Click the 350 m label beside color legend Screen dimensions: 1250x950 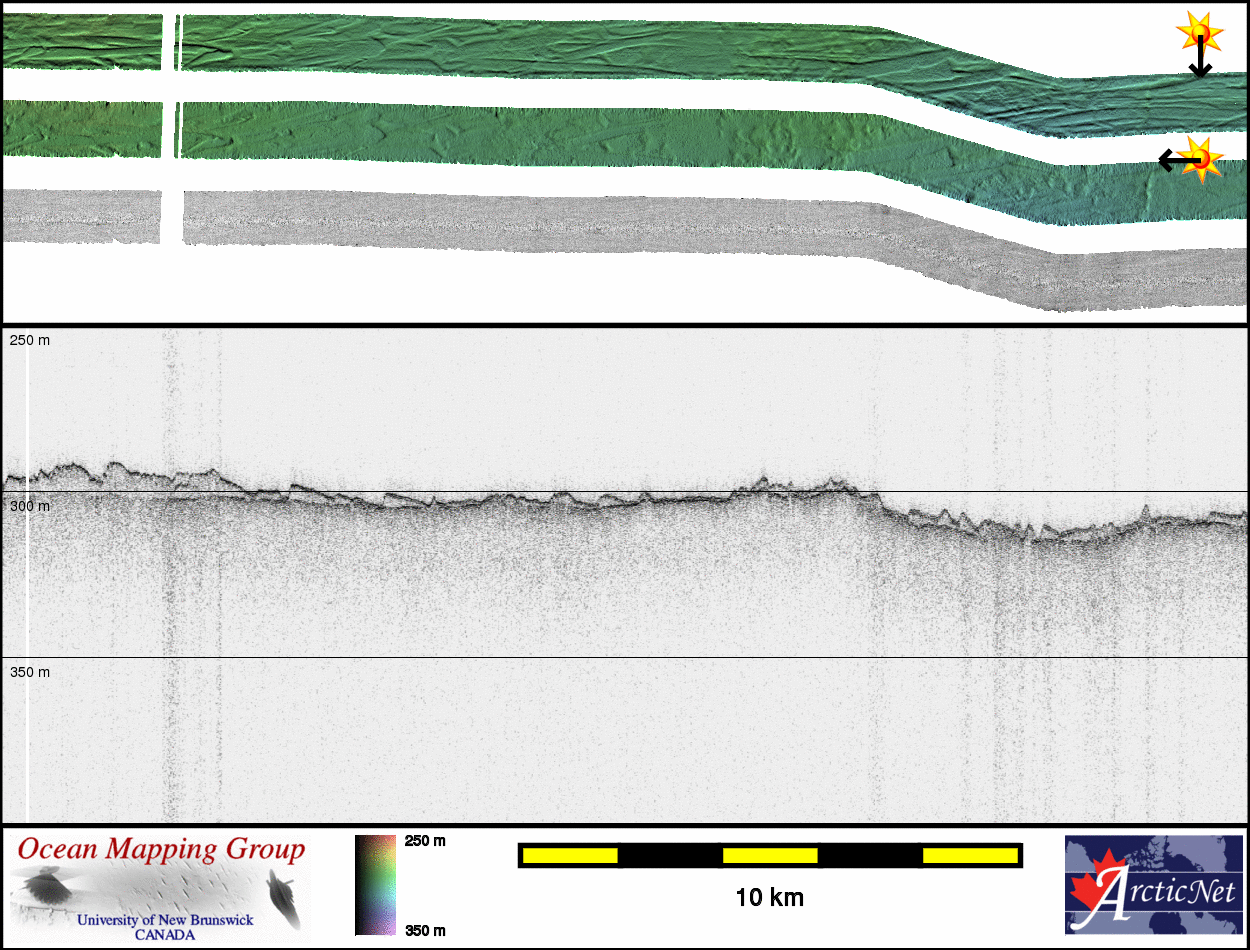click(x=424, y=930)
